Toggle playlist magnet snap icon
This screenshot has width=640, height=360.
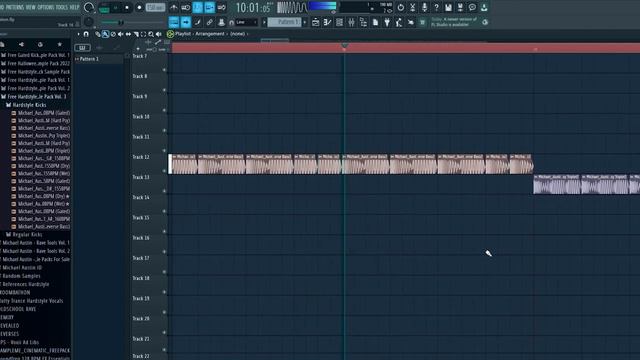pos(86,34)
